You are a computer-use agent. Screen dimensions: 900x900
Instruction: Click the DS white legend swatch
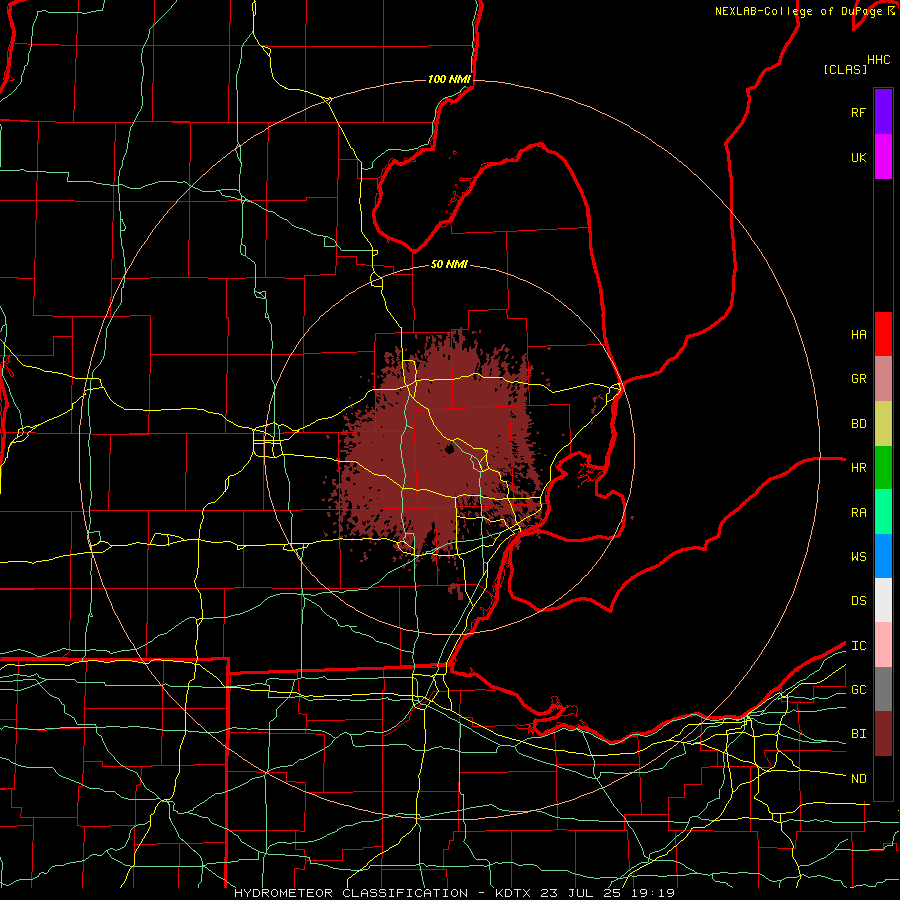[883, 600]
